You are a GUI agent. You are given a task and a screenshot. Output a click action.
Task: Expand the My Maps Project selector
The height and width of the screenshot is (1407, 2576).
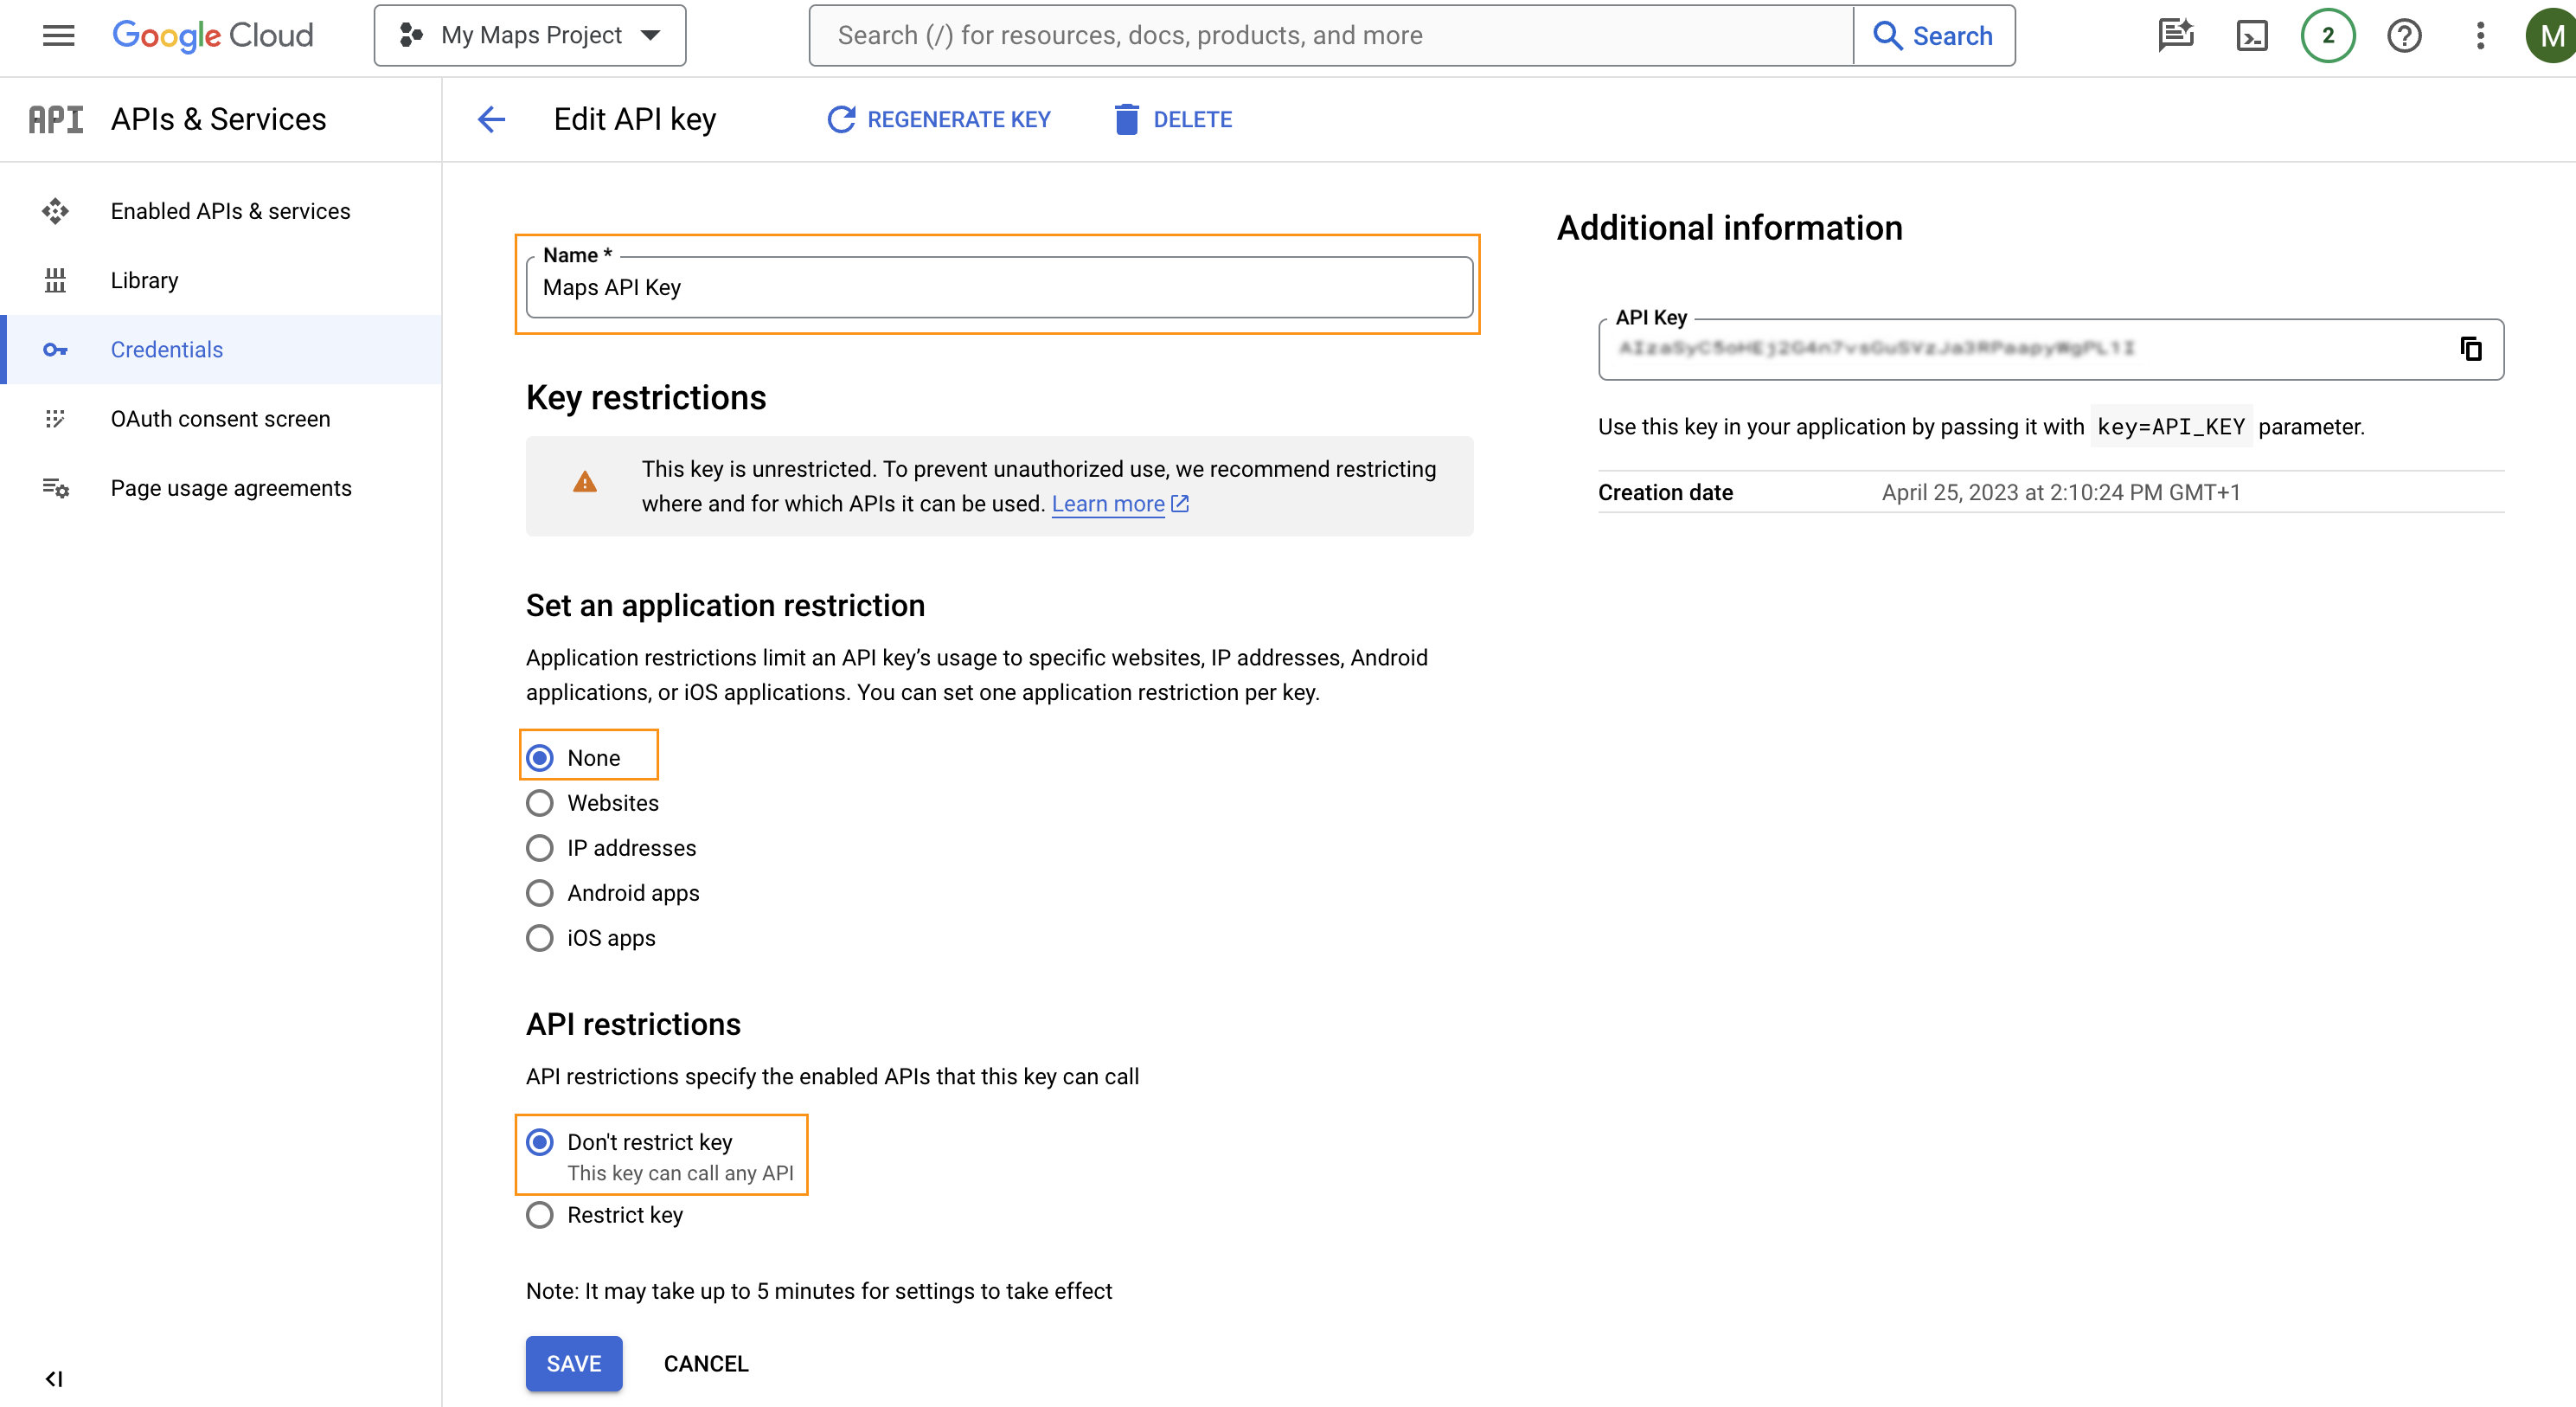(x=530, y=36)
